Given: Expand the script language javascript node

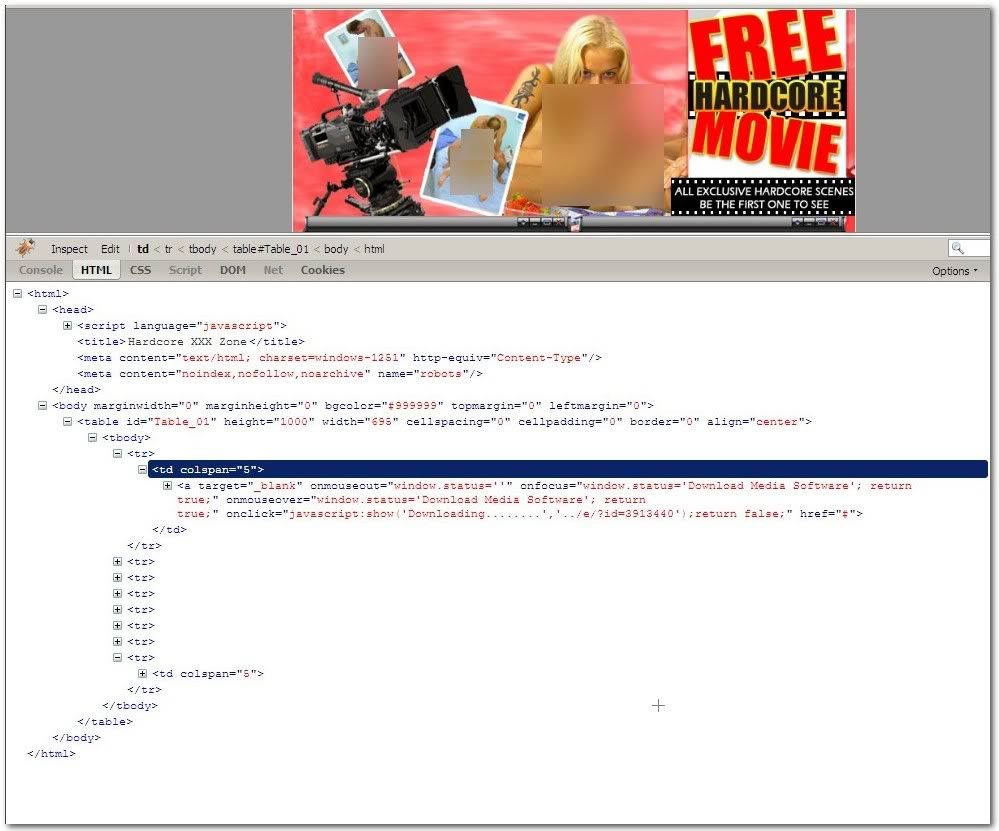Looking at the screenshot, I should point(67,325).
